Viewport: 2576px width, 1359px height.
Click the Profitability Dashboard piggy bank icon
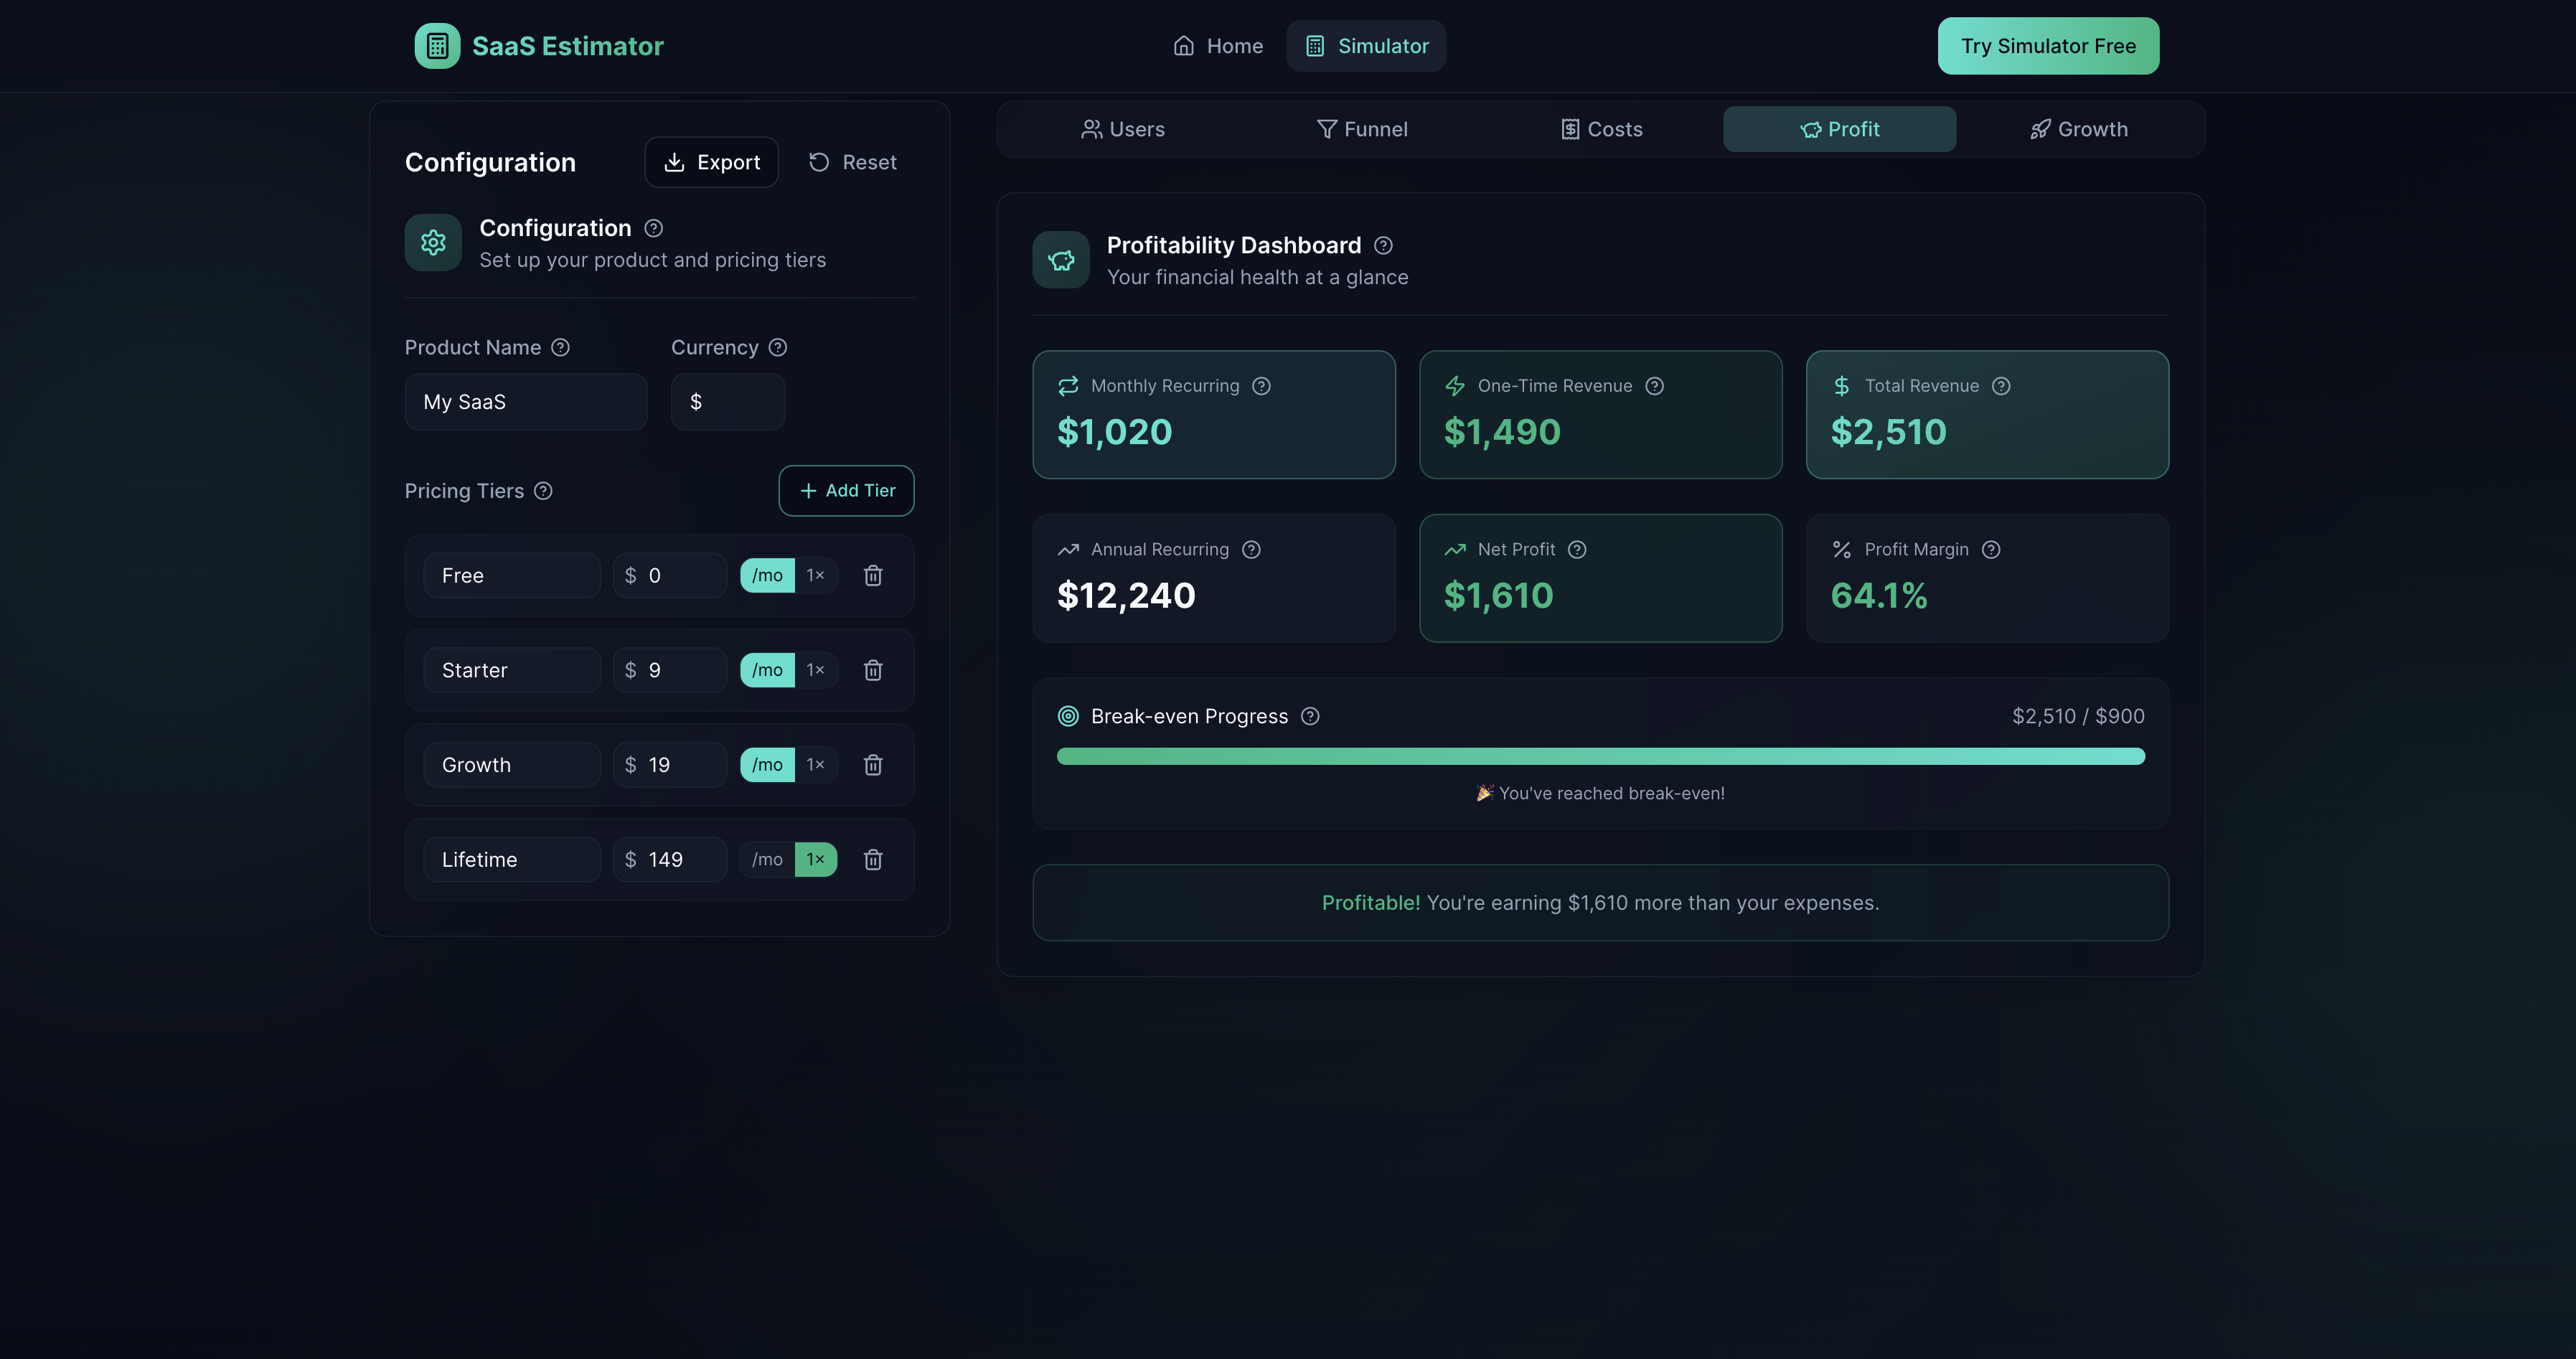[1060, 259]
